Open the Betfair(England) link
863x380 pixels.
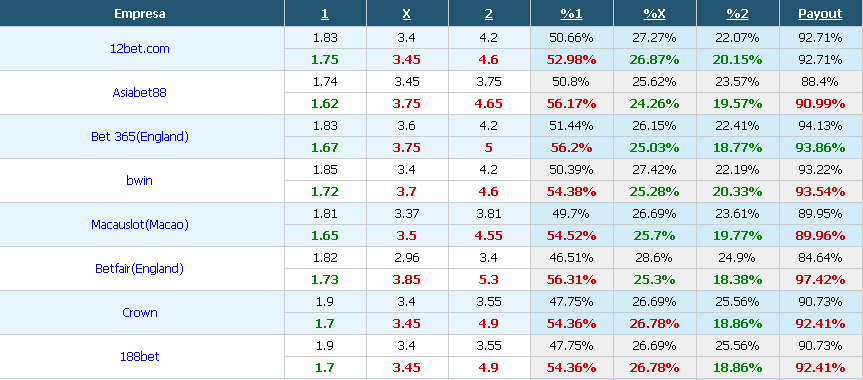[139, 269]
